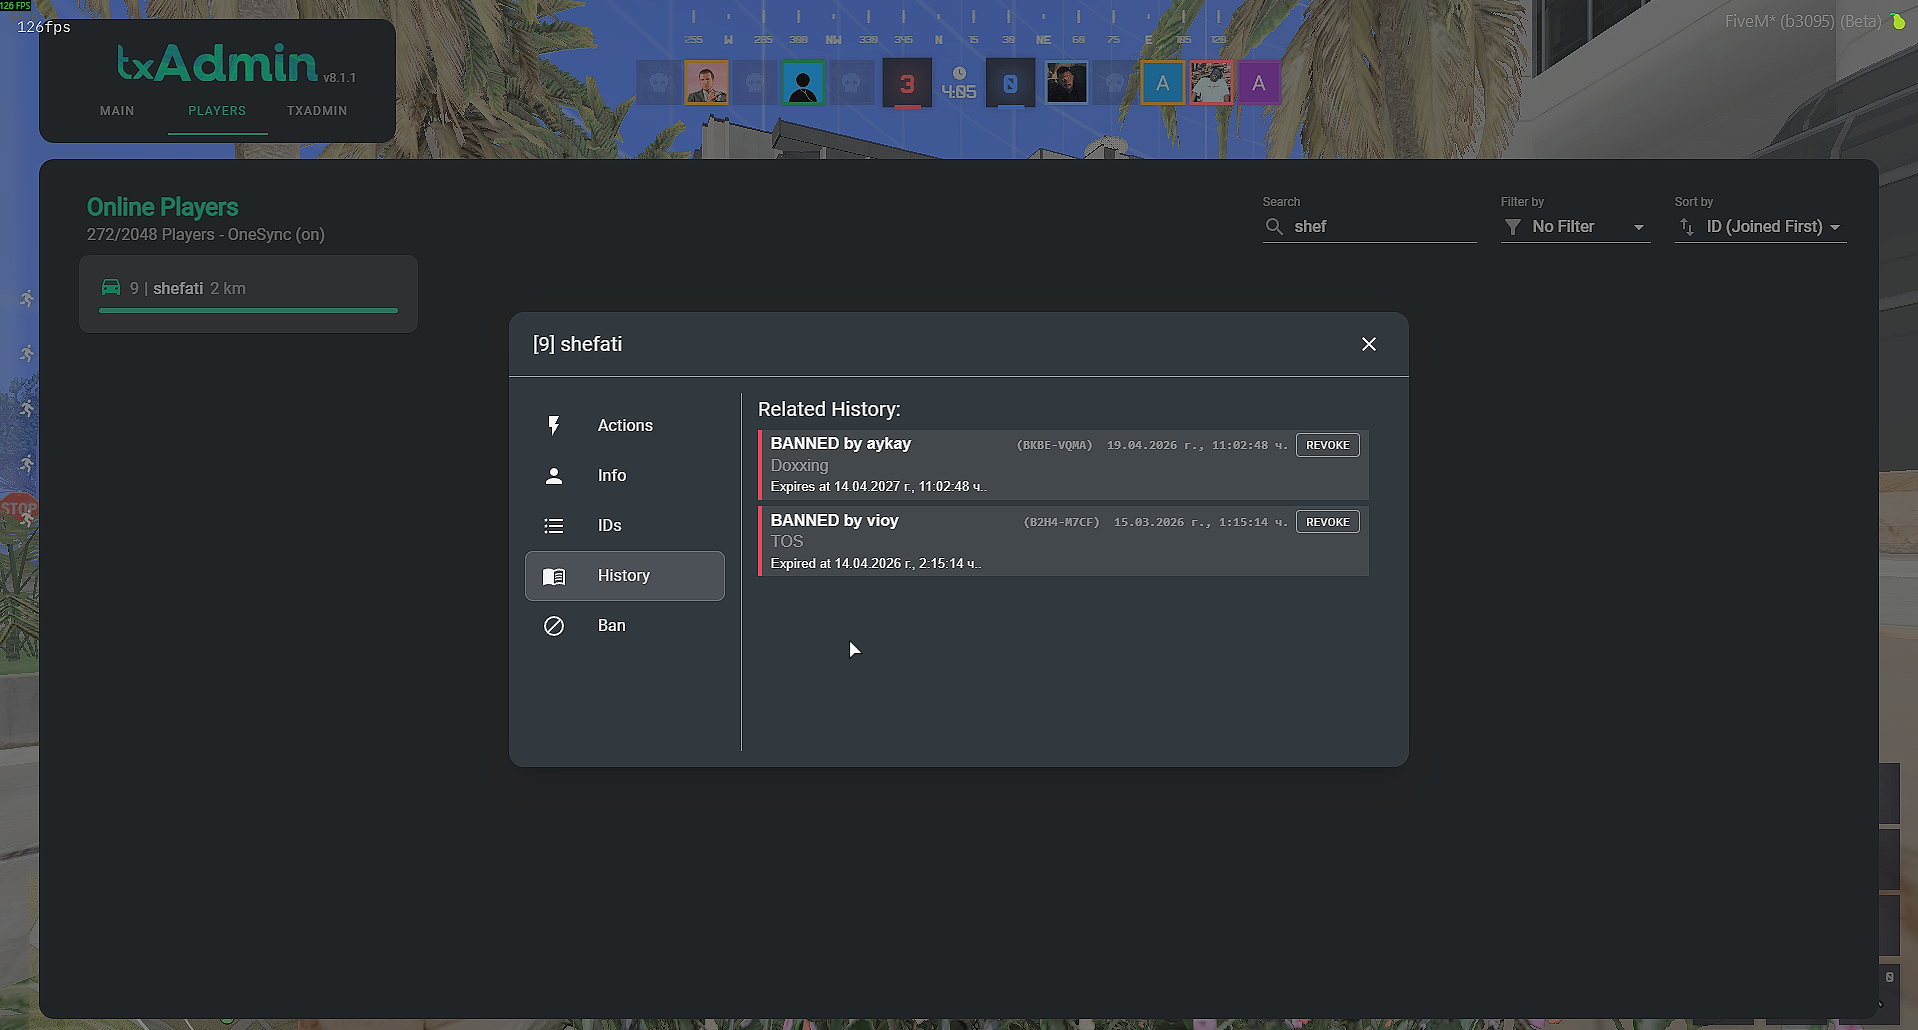
Task: Open the shefati player card
Action: click(x=248, y=294)
